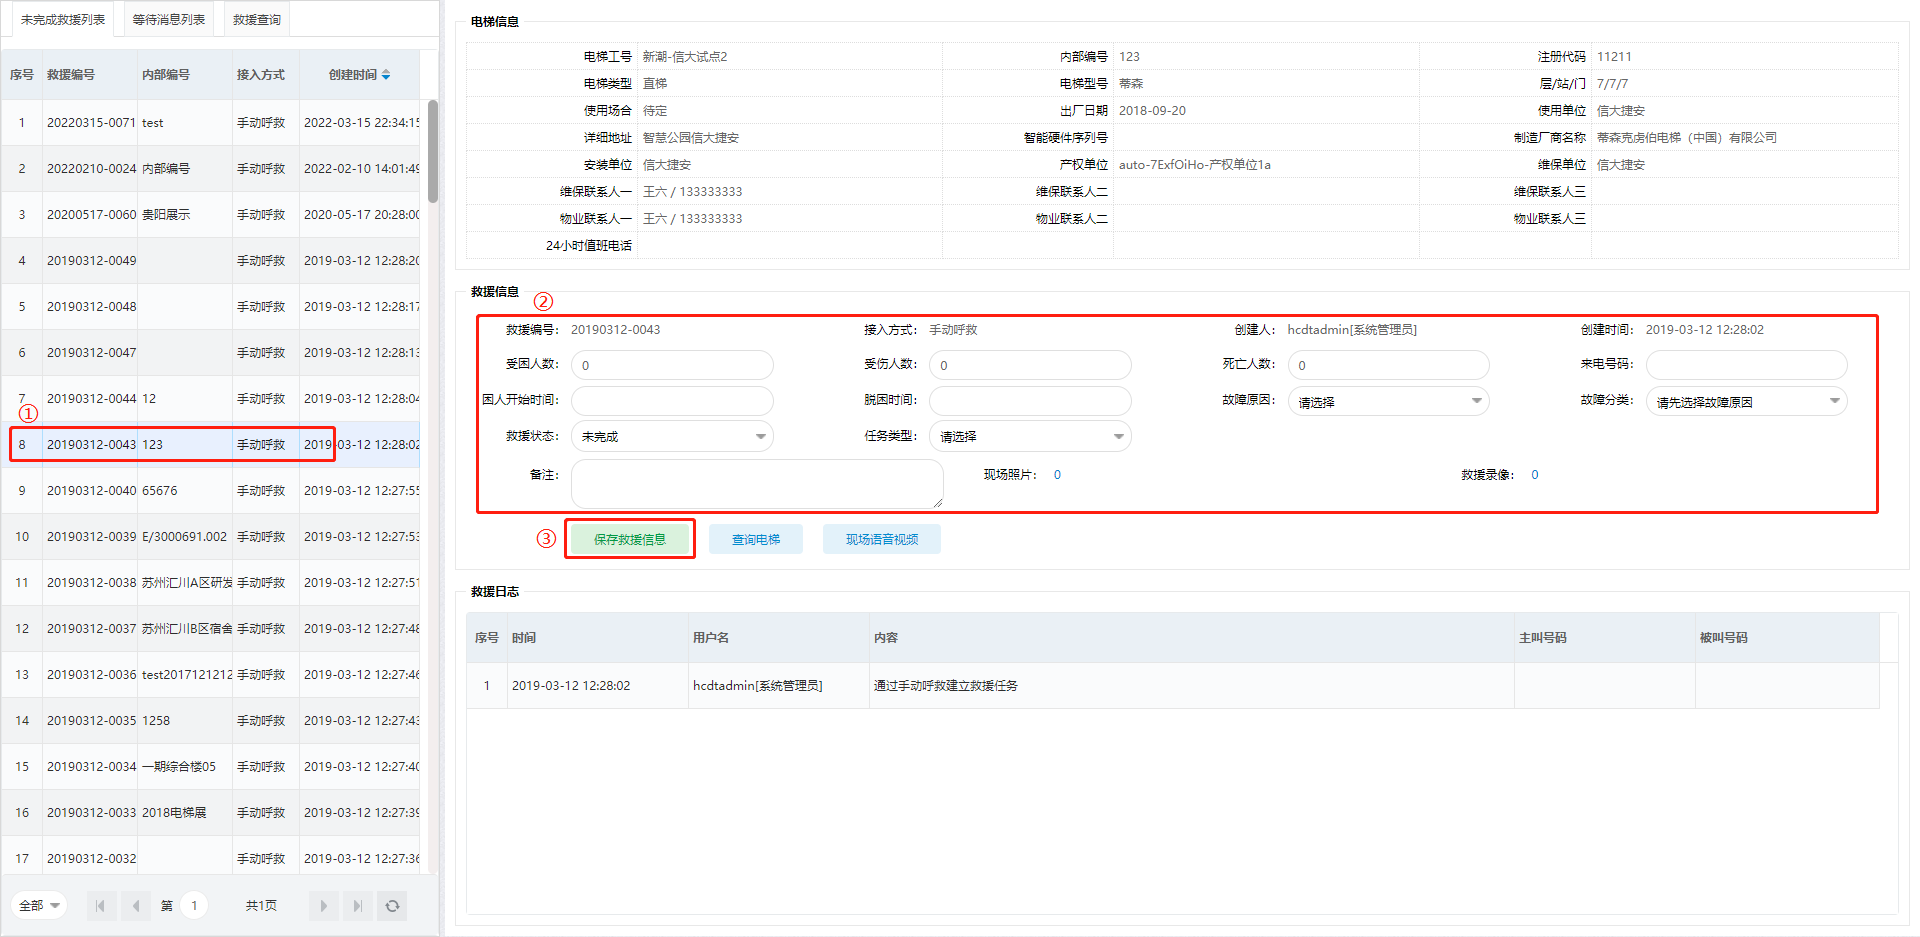Open the 救援查询 tab
This screenshot has height=937, width=1920.
257,20
